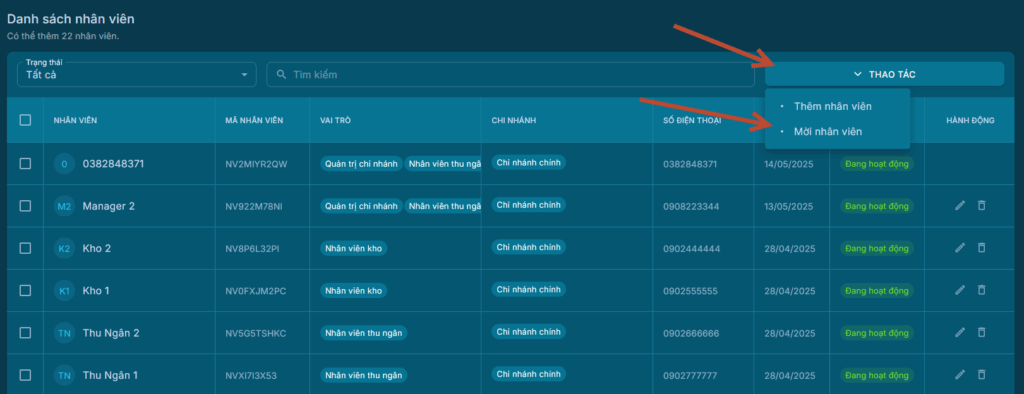1024x394 pixels.
Task: Click the K1 avatar of Kho 1
Action: pyautogui.click(x=64, y=291)
